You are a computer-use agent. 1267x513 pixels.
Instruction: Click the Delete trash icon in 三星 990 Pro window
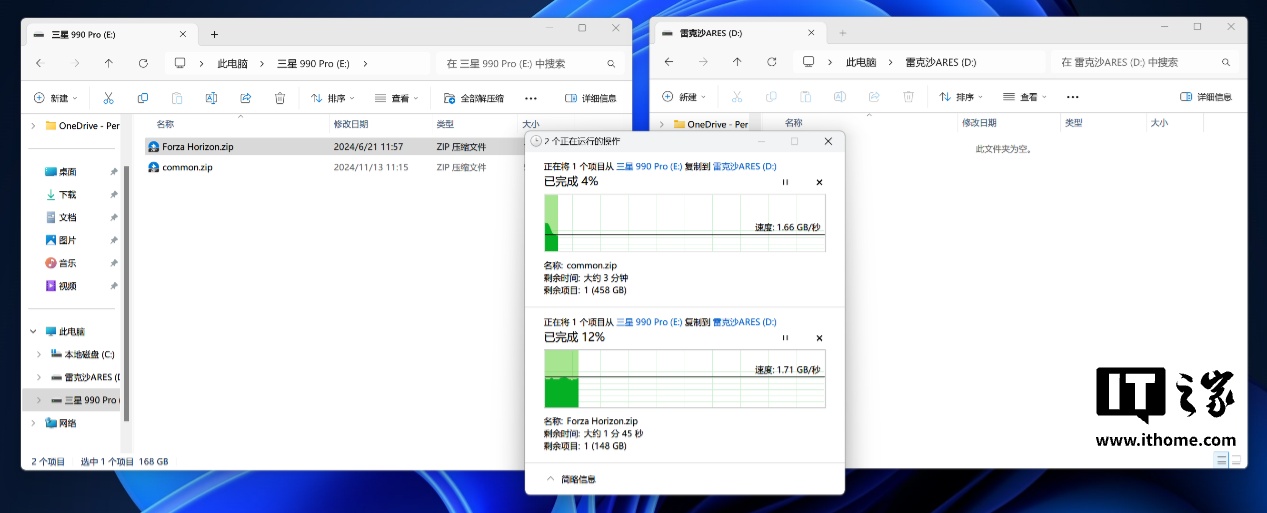point(280,98)
